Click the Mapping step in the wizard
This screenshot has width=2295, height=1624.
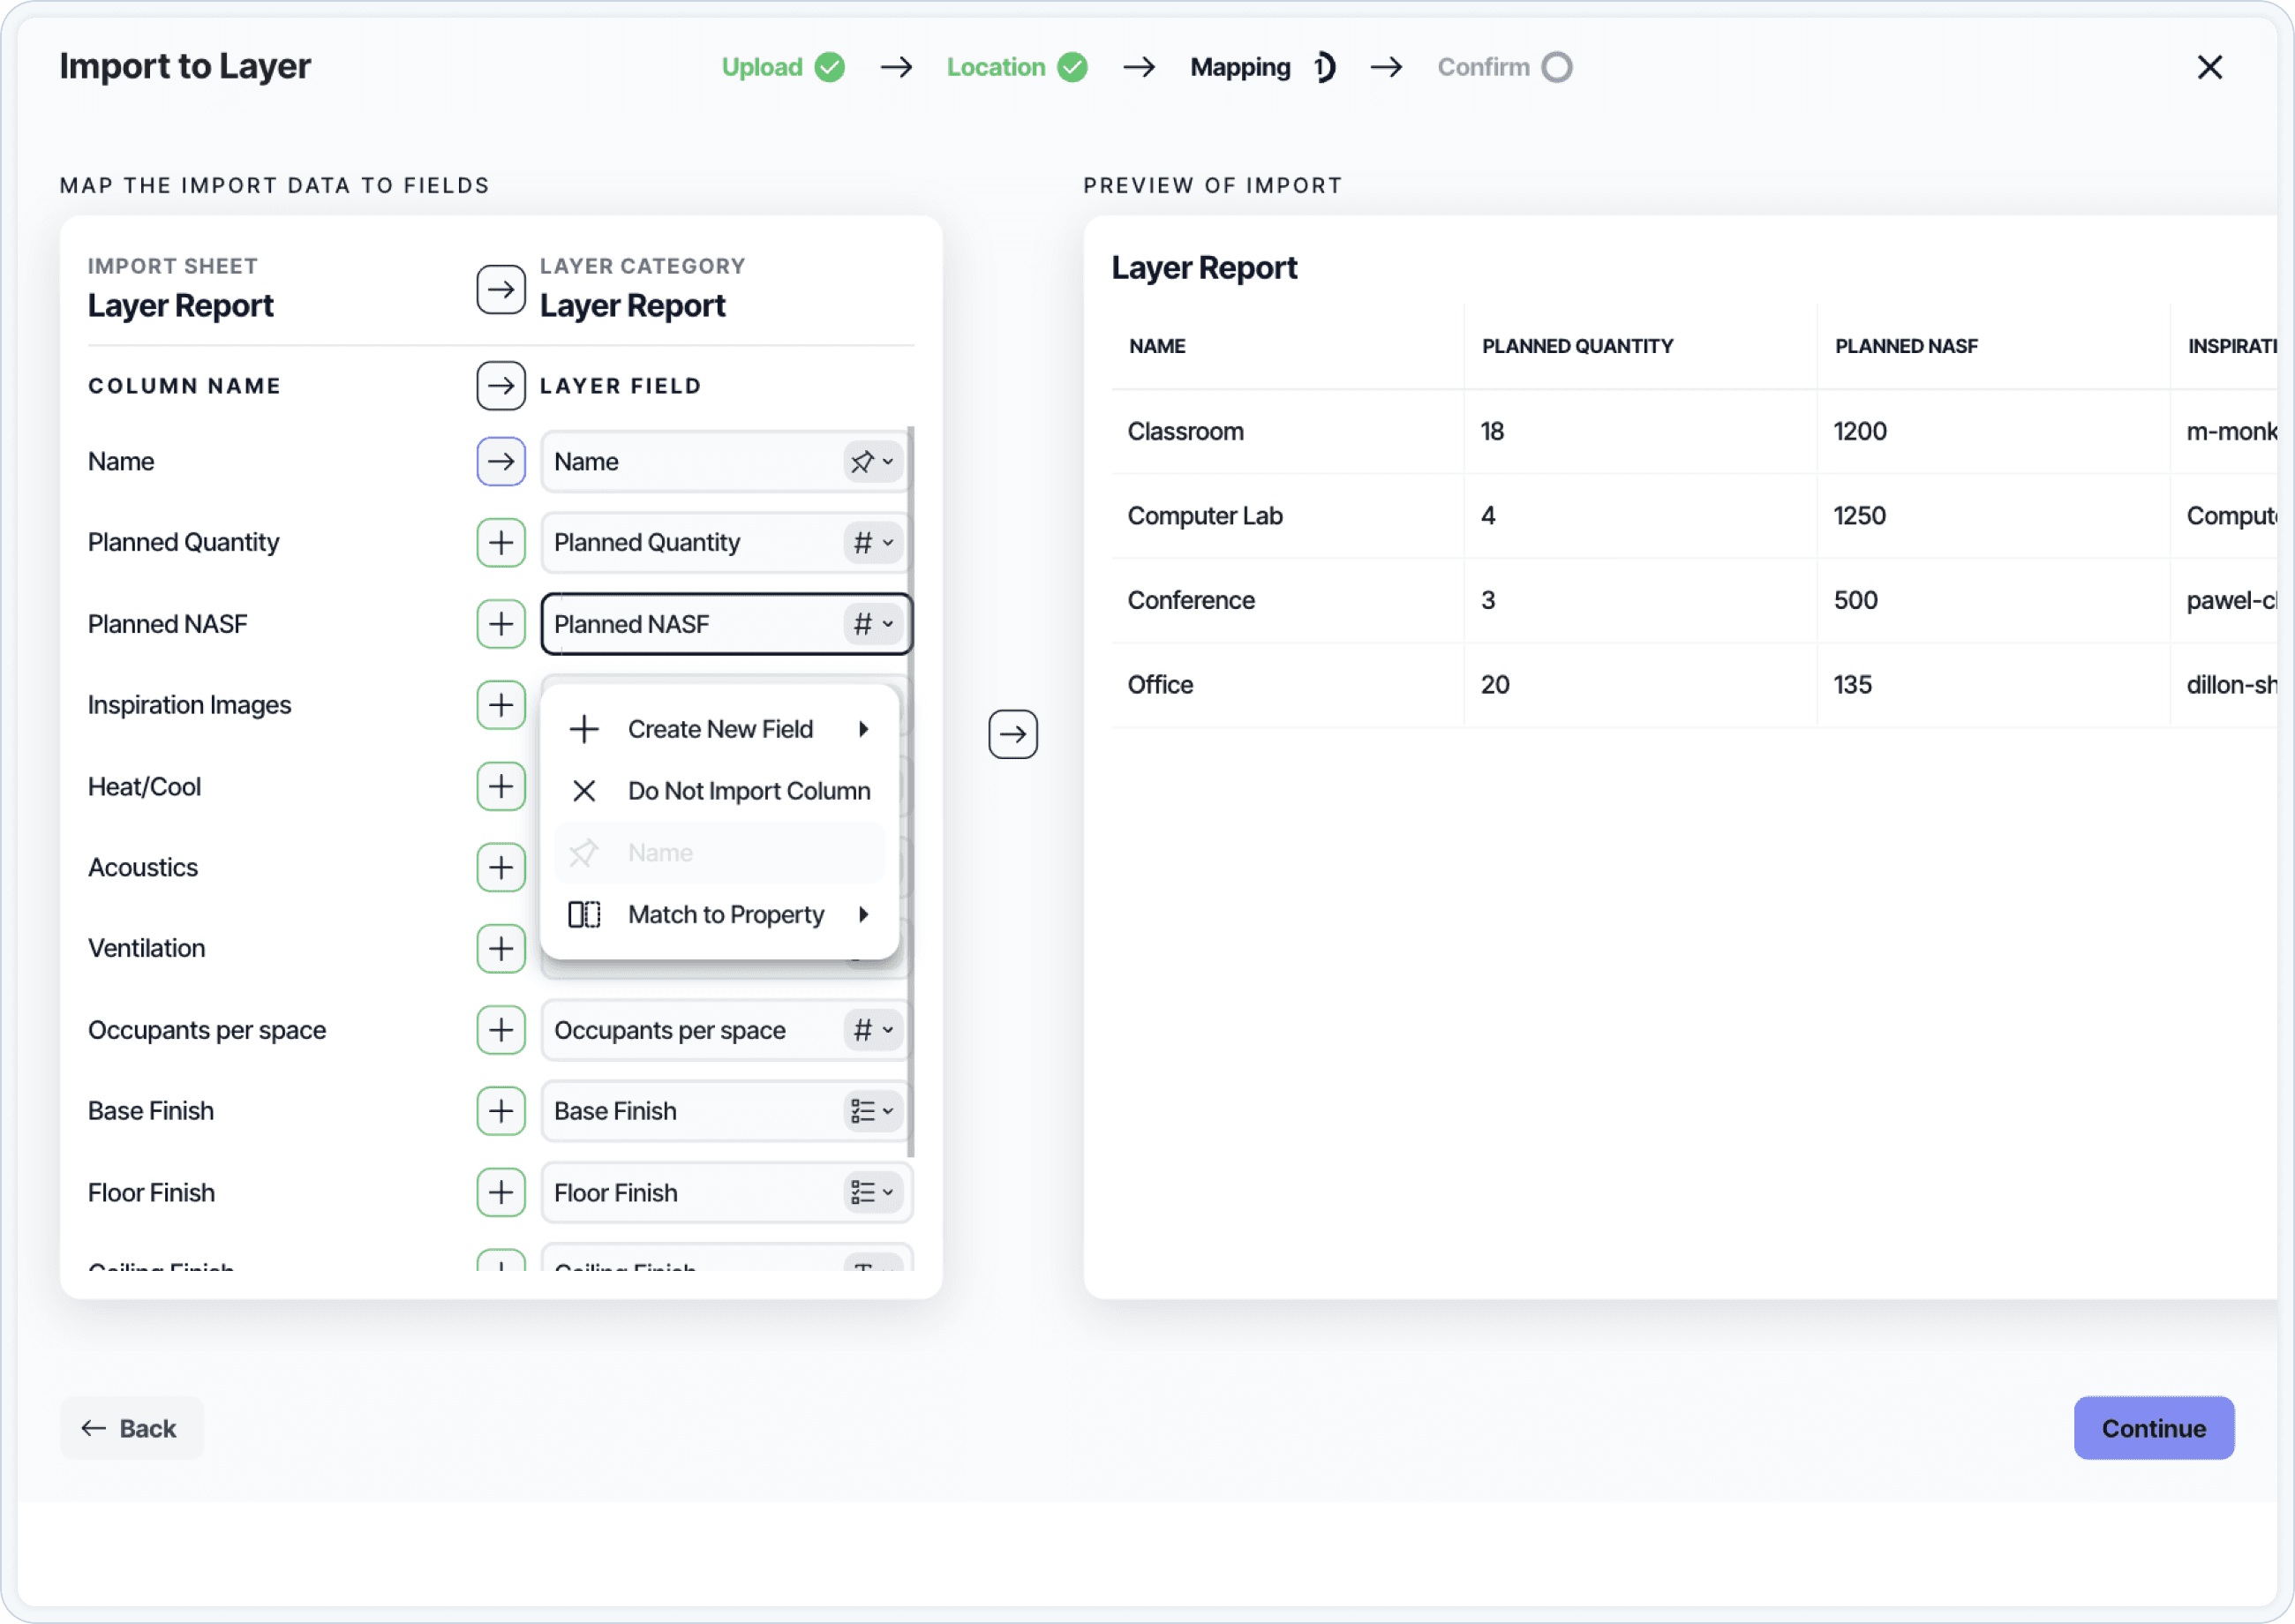[x=1240, y=67]
